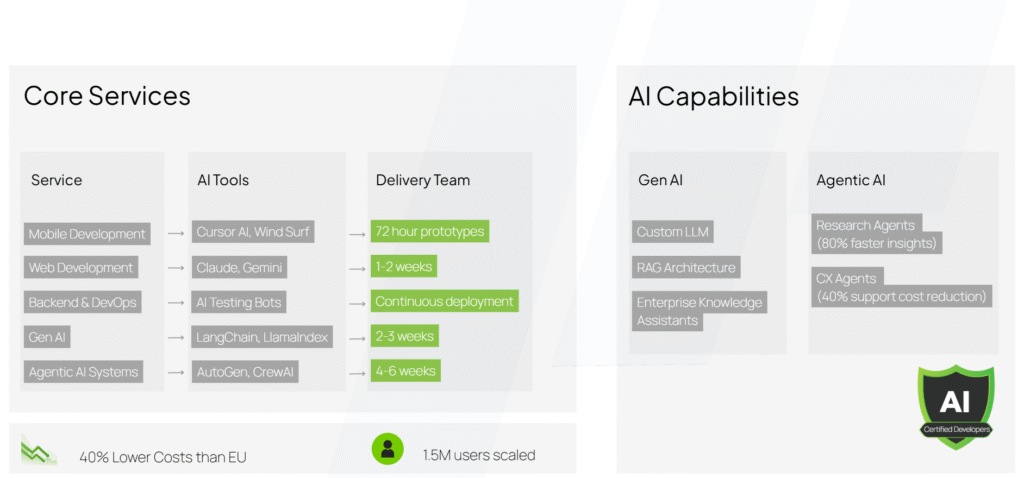
Task: Click the declining costs chart icon
Action: pyautogui.click(x=38, y=453)
